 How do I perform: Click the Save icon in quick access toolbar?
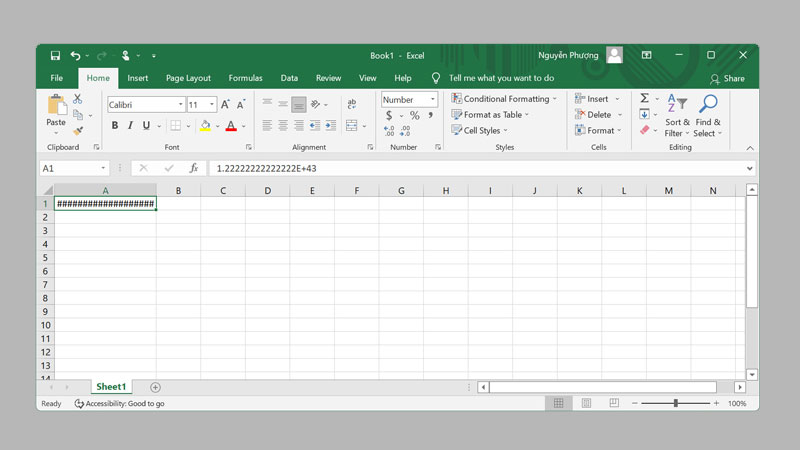pos(55,56)
